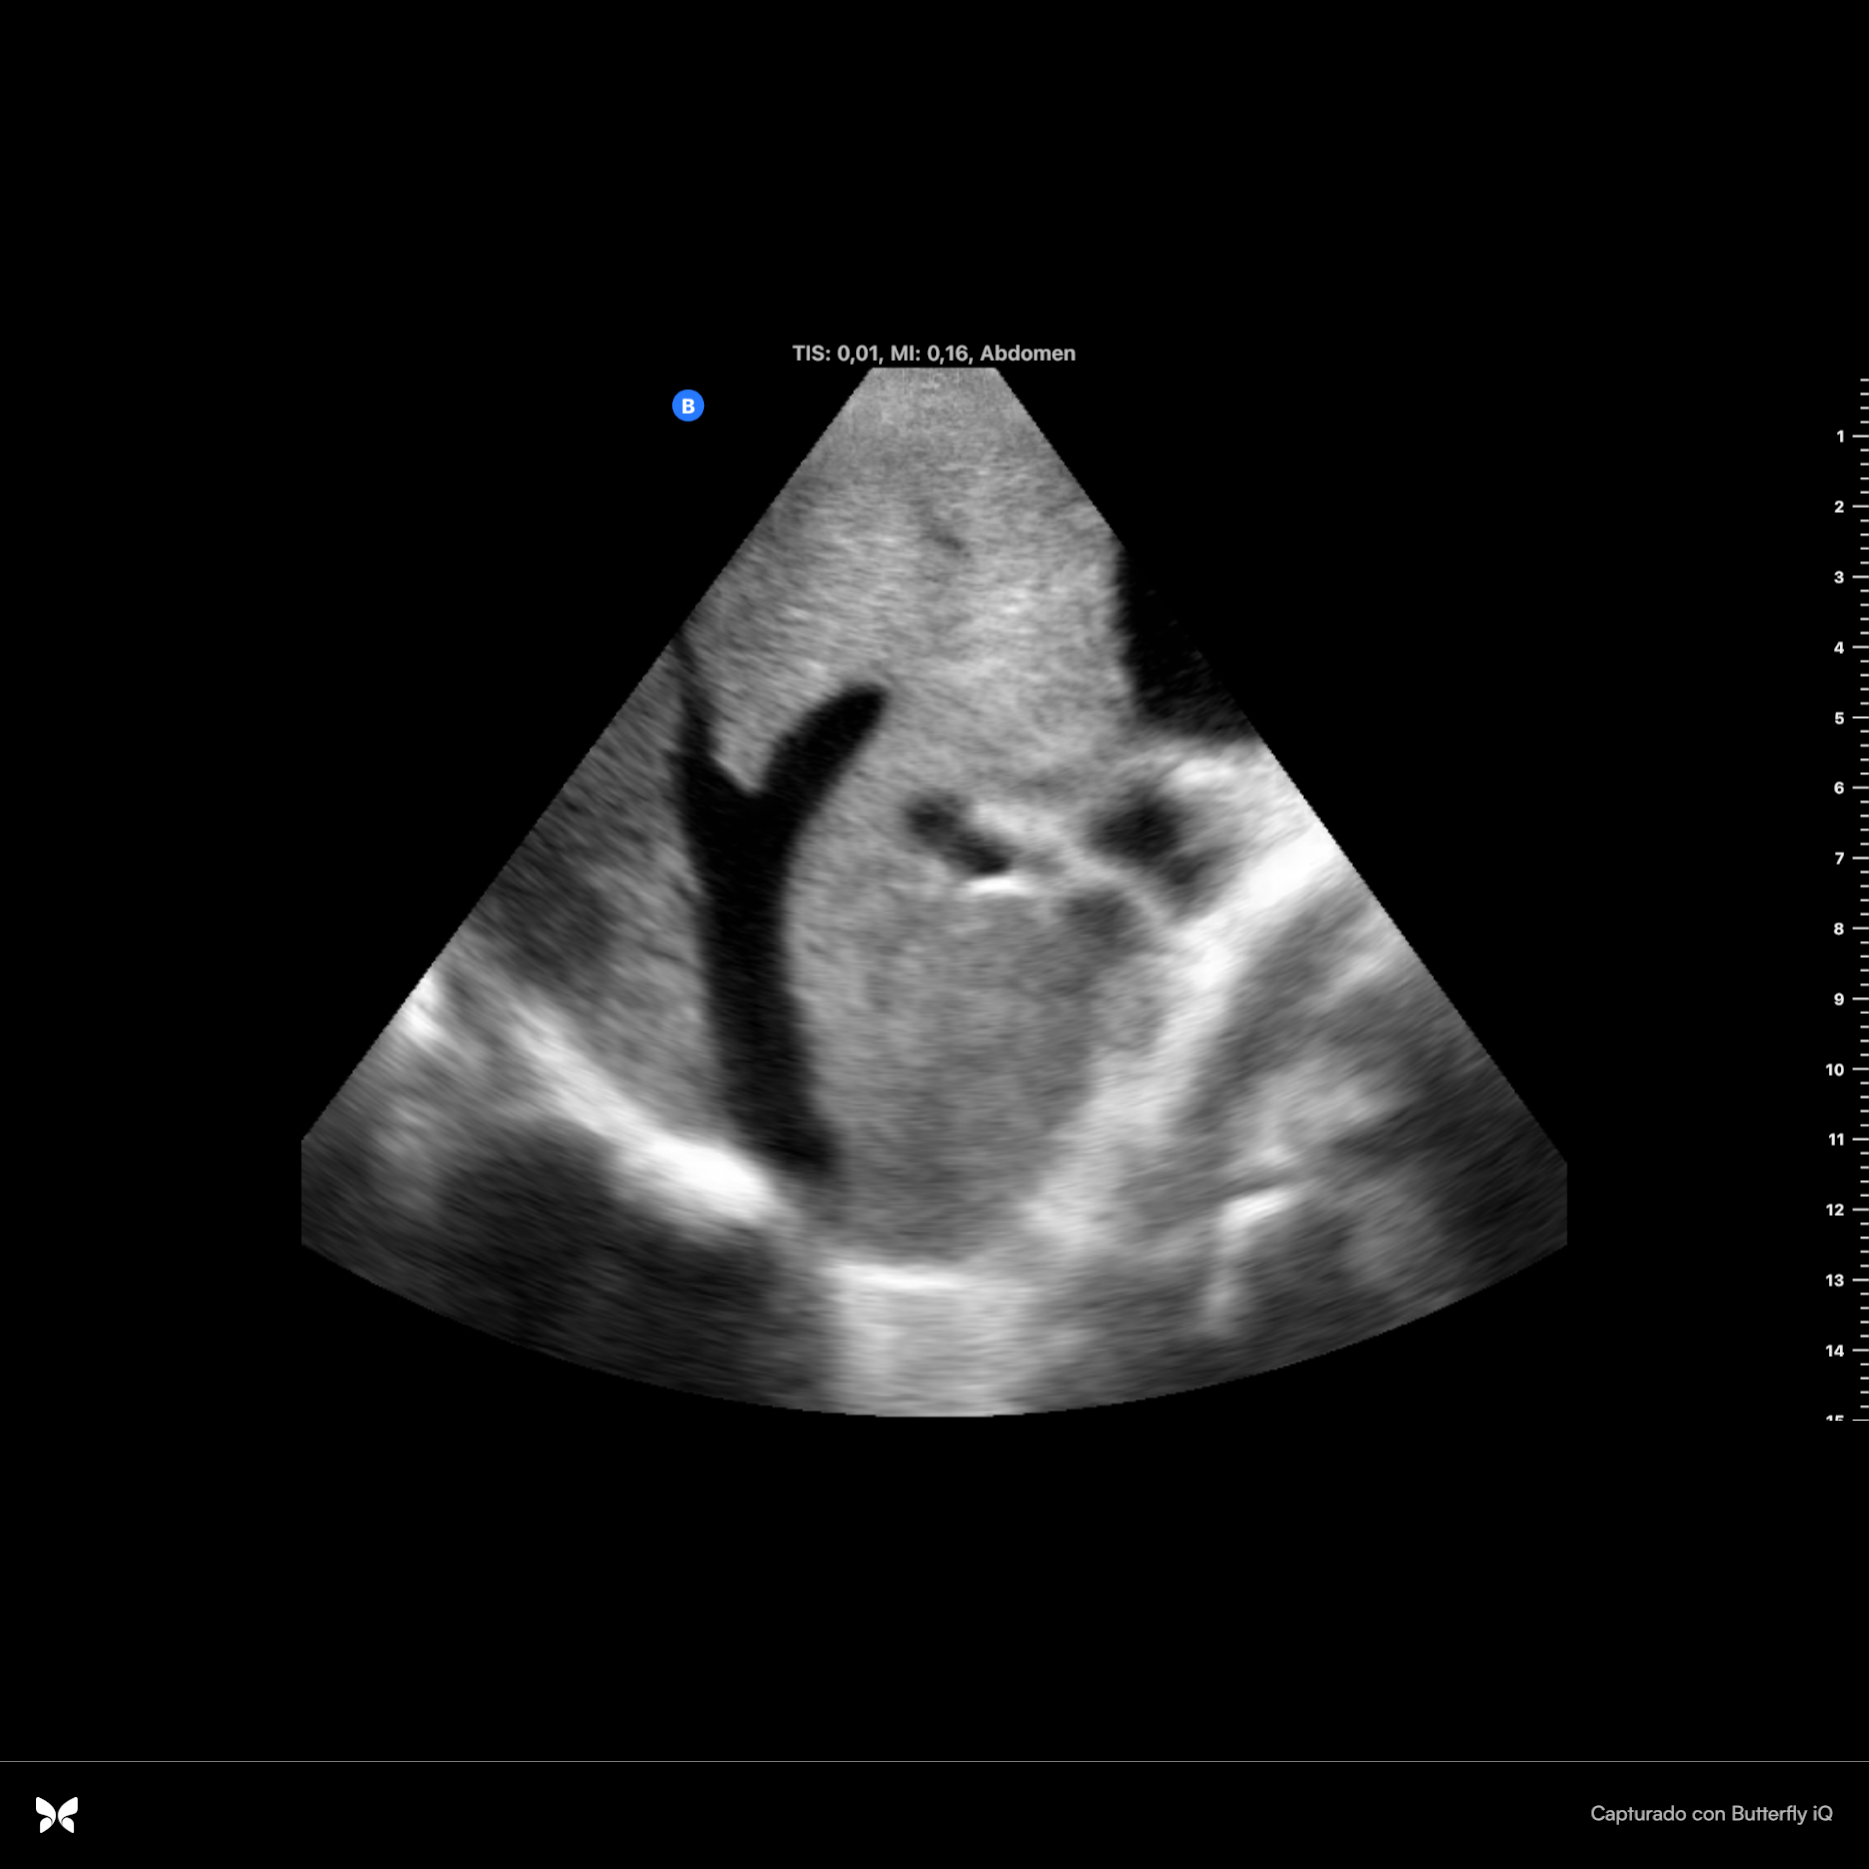Screen dimensions: 1869x1869
Task: Click depth scale number 14
Action: pos(1835,1350)
